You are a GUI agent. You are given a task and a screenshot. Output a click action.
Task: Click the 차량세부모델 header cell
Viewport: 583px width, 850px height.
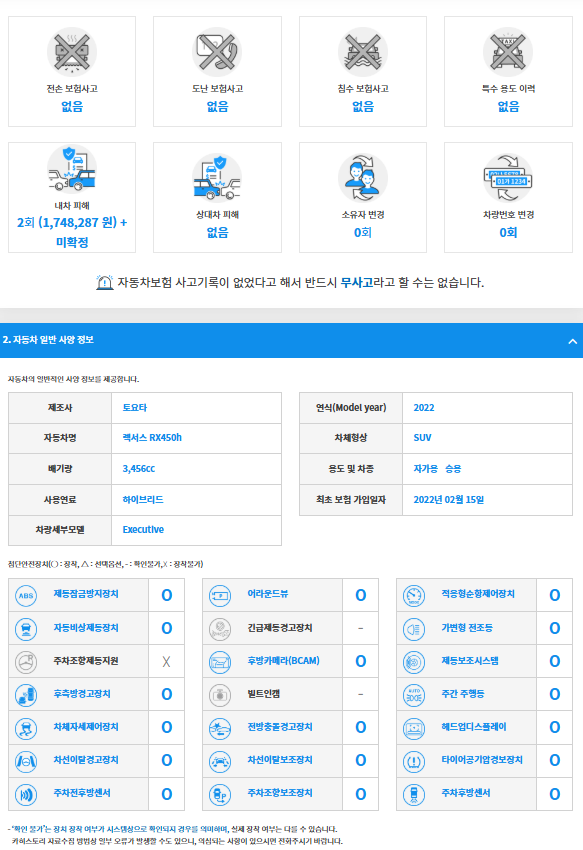60,530
